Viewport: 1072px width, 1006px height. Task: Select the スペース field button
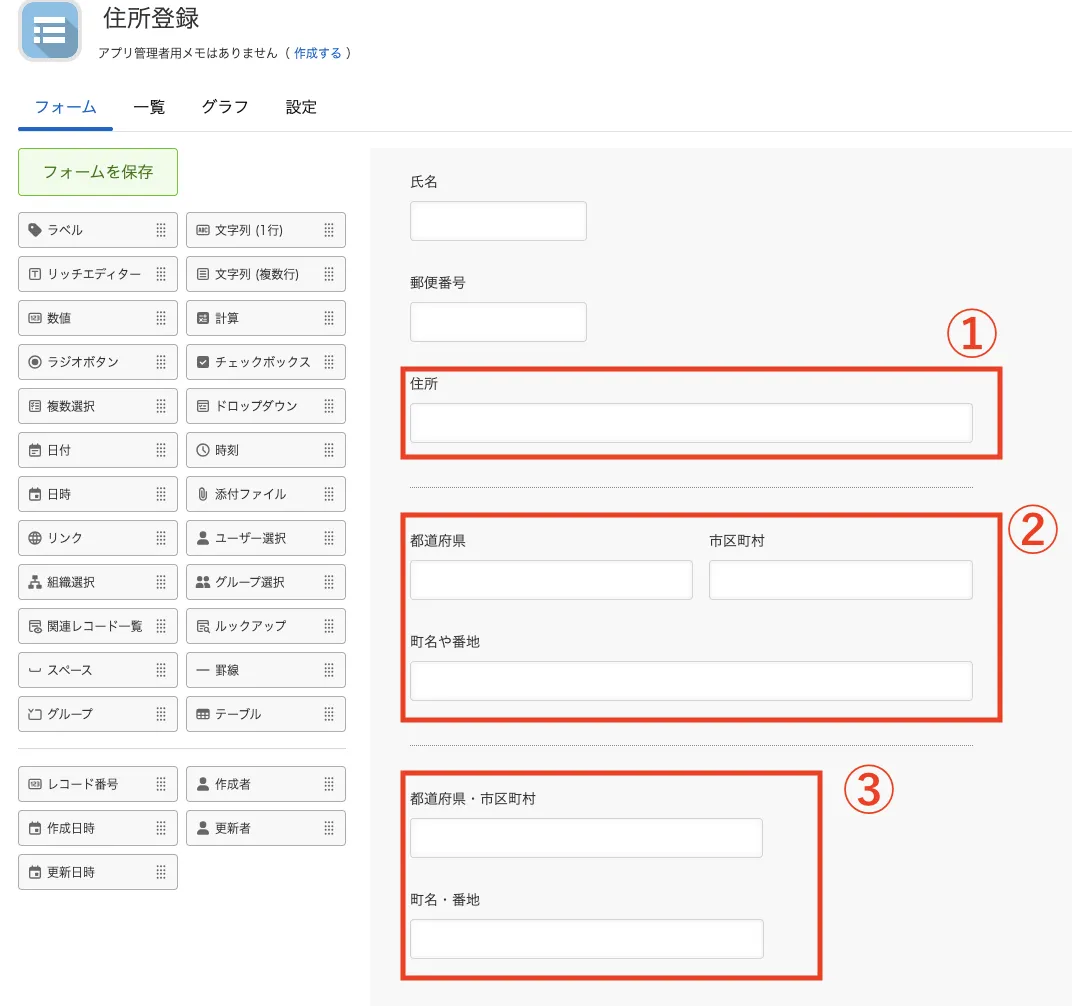pos(98,670)
